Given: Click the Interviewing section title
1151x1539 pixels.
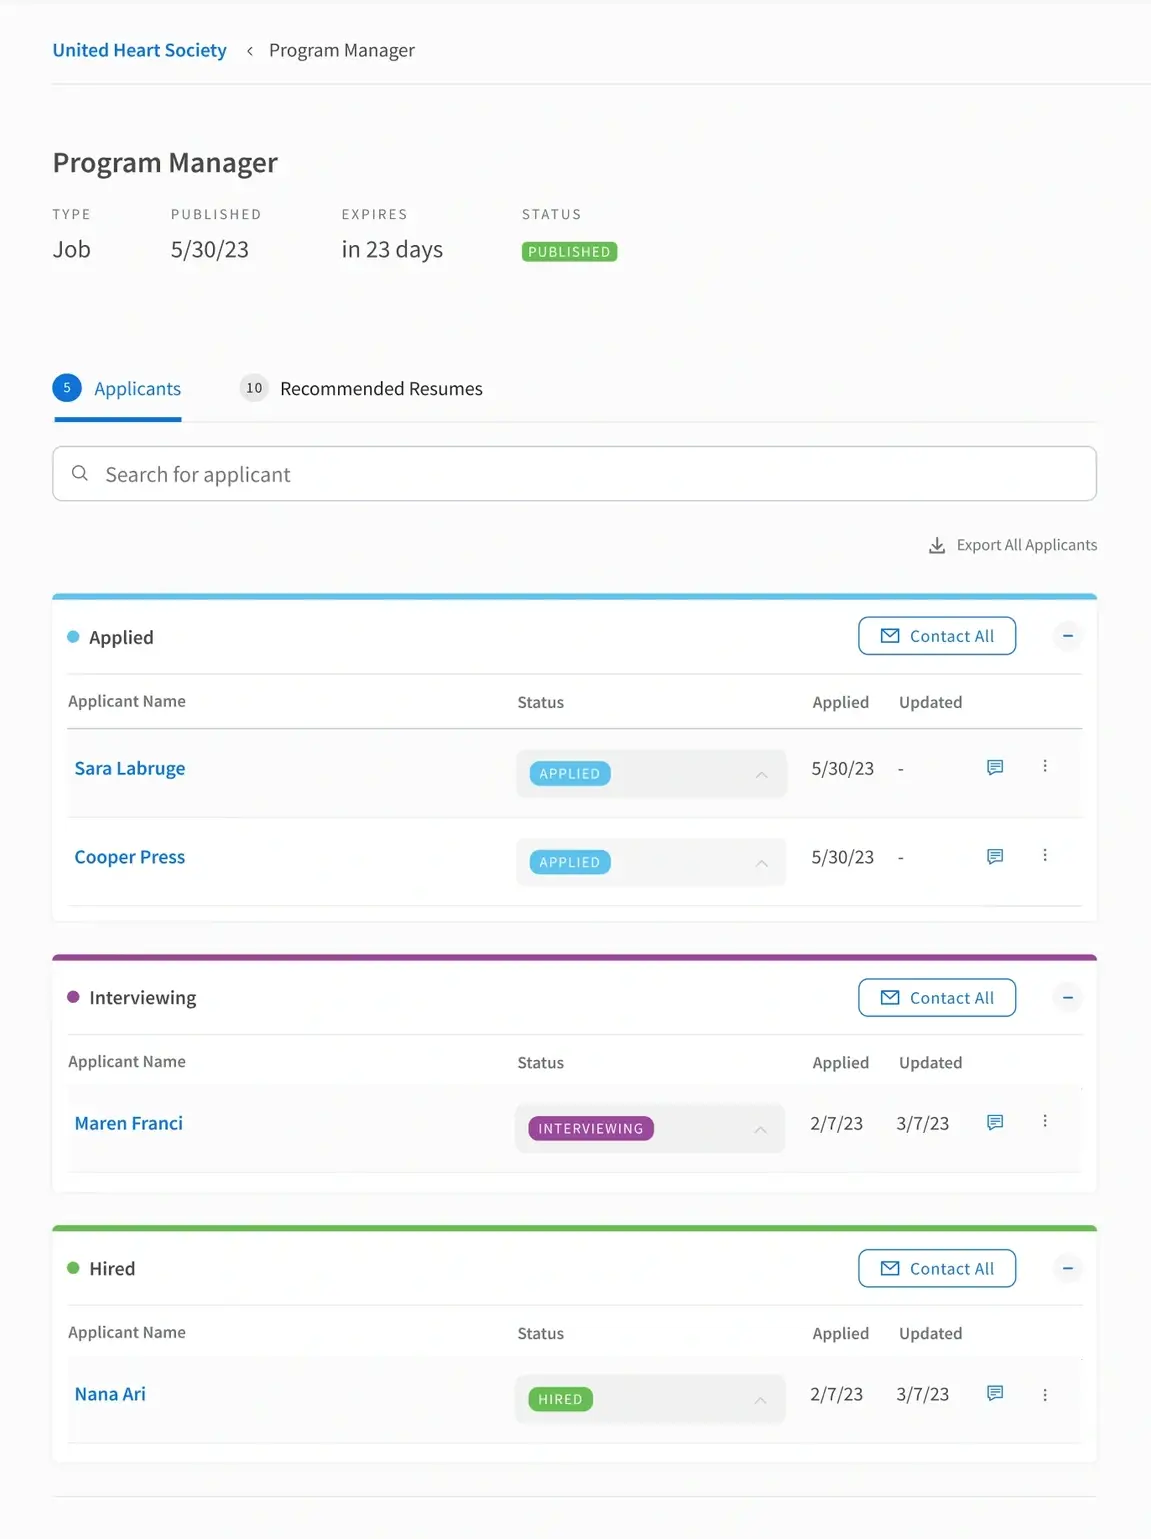Looking at the screenshot, I should tap(143, 998).
